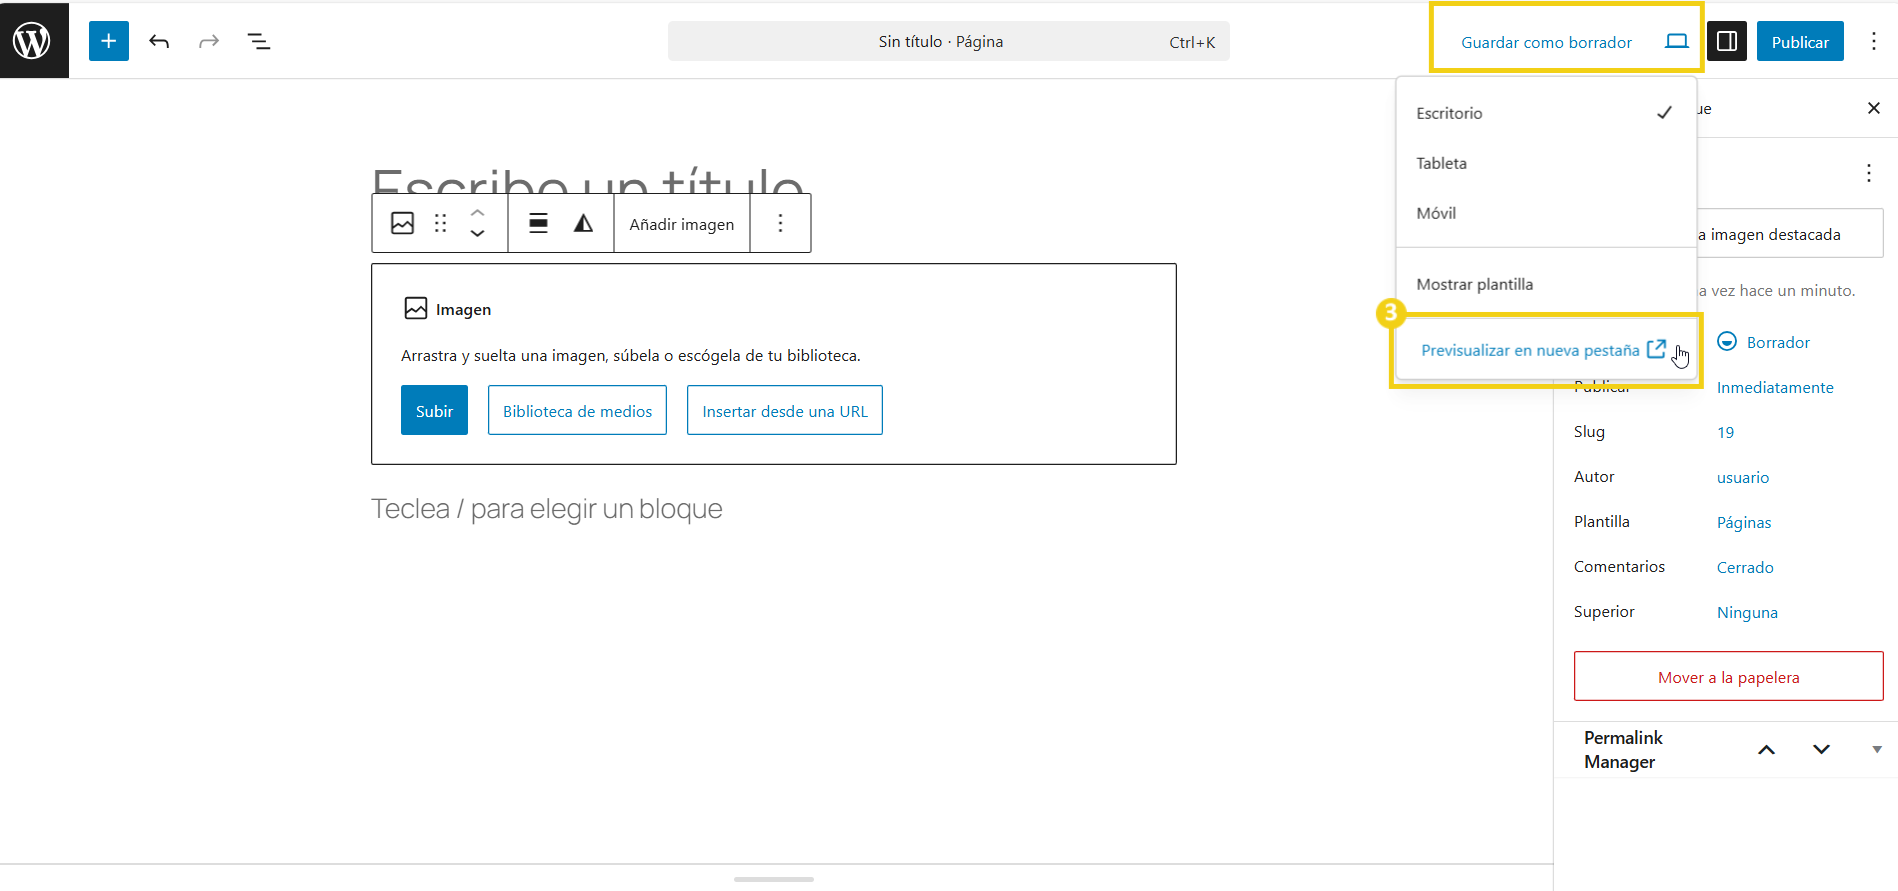
Task: Click the laptop preview device icon
Action: coord(1676,41)
